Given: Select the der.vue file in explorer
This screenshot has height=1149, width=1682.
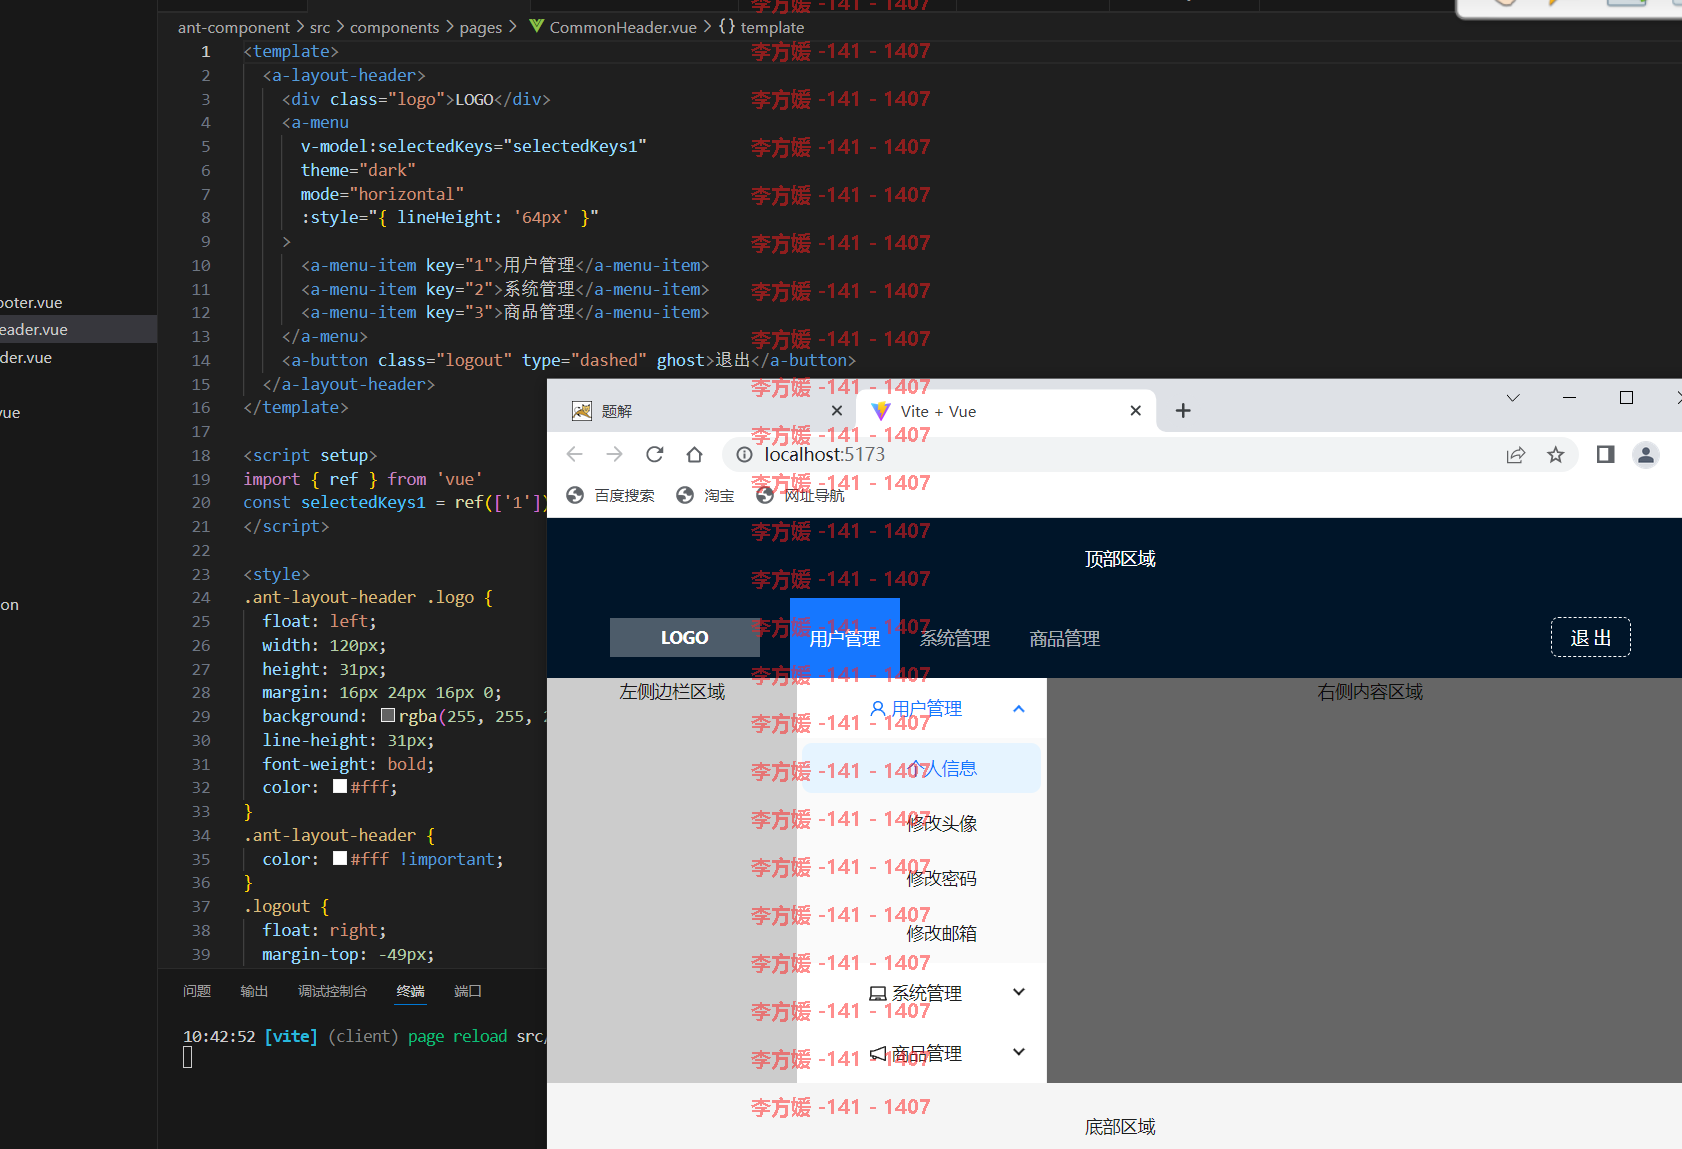Looking at the screenshot, I should tap(78, 357).
